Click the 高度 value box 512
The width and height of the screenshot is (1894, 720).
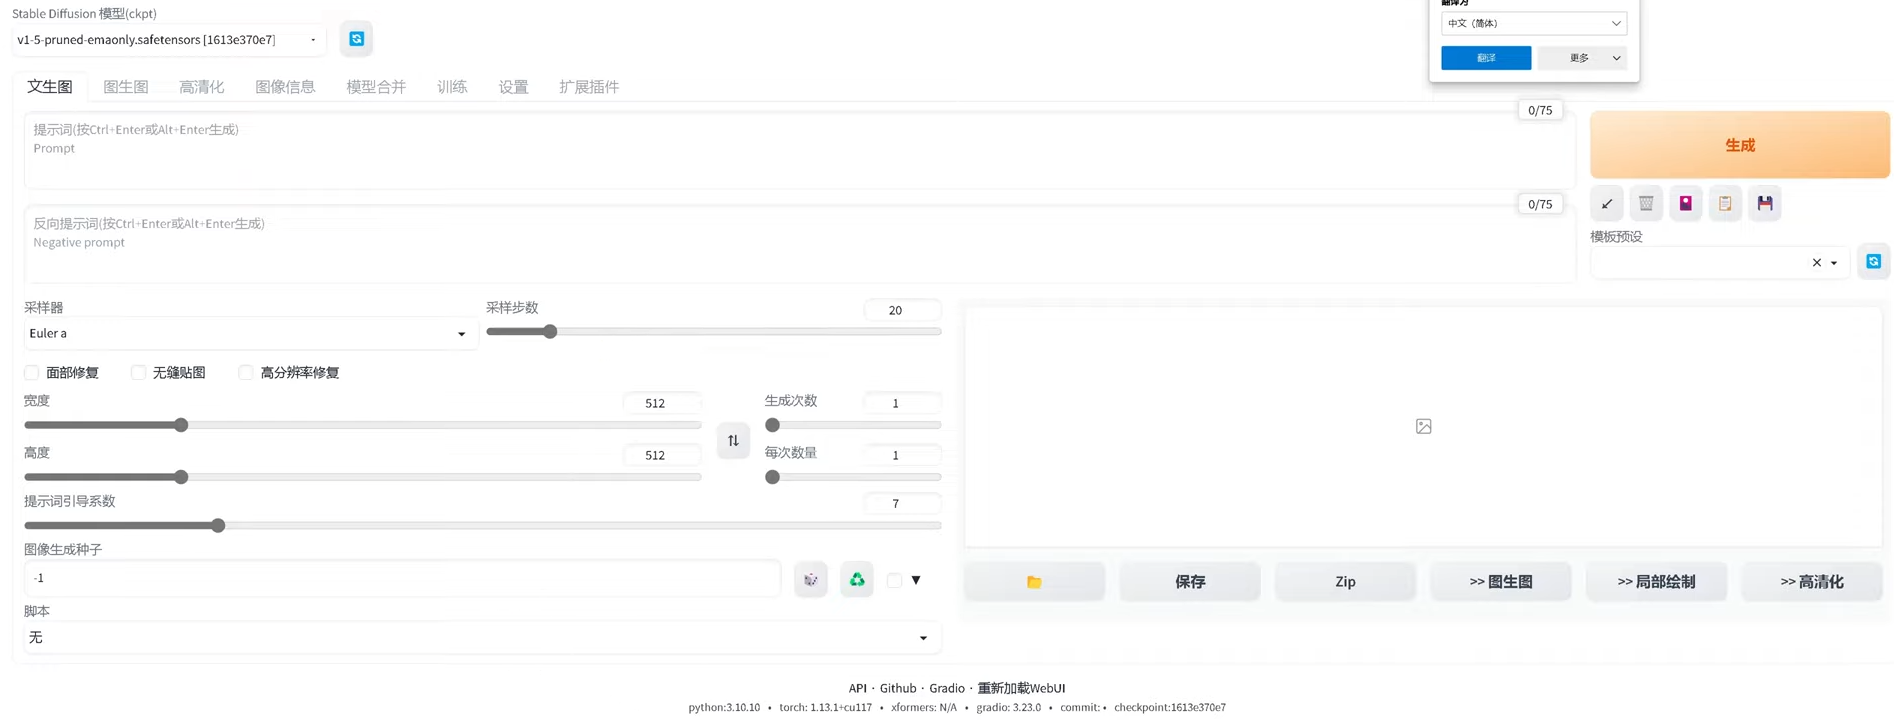pyautogui.click(x=661, y=455)
